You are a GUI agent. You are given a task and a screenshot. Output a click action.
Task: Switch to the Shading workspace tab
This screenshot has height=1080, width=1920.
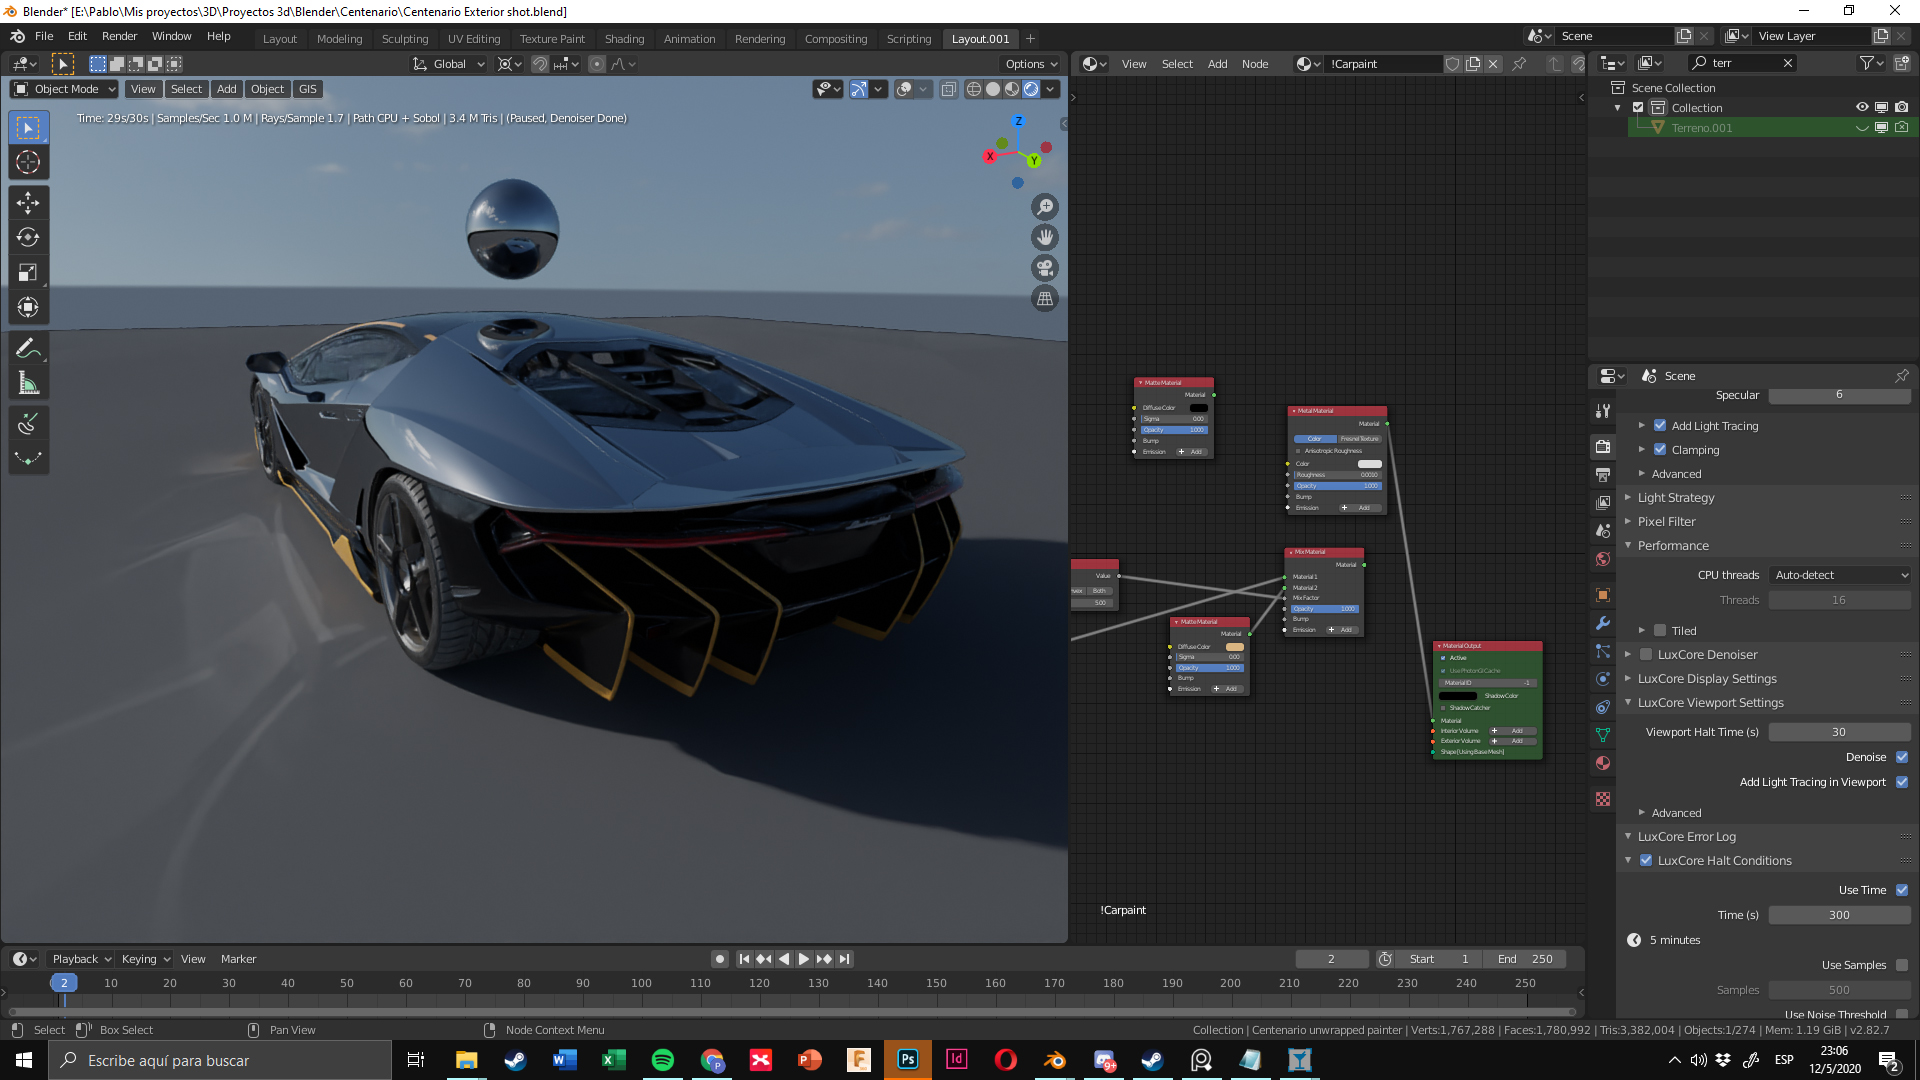pyautogui.click(x=624, y=39)
